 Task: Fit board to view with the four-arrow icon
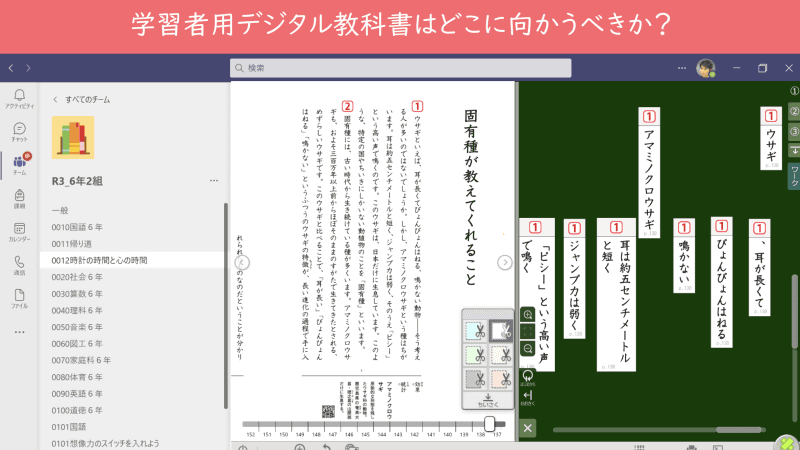click(528, 332)
